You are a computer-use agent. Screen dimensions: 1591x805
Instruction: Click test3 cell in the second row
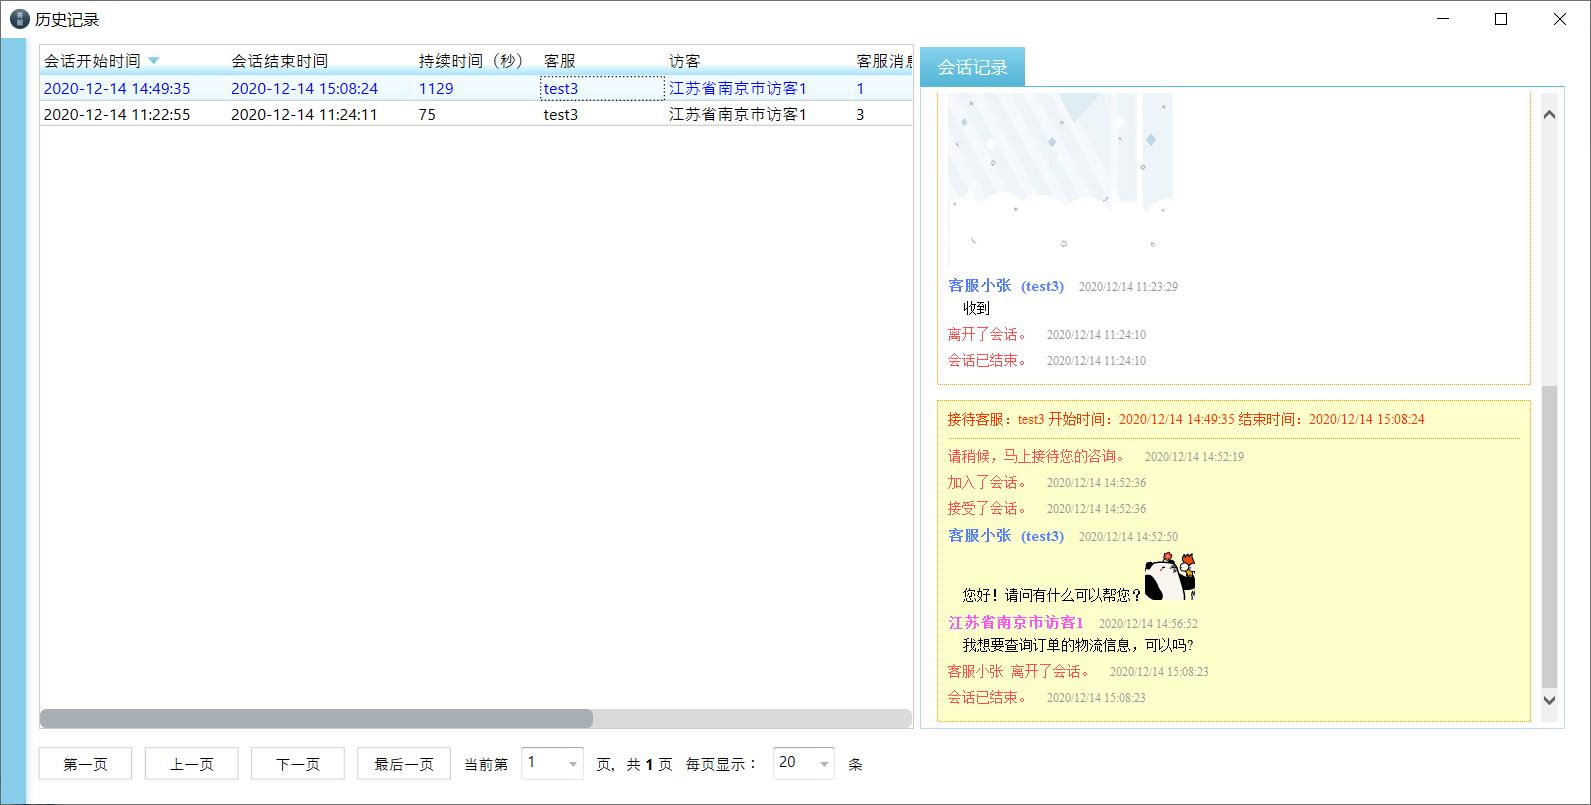(561, 114)
